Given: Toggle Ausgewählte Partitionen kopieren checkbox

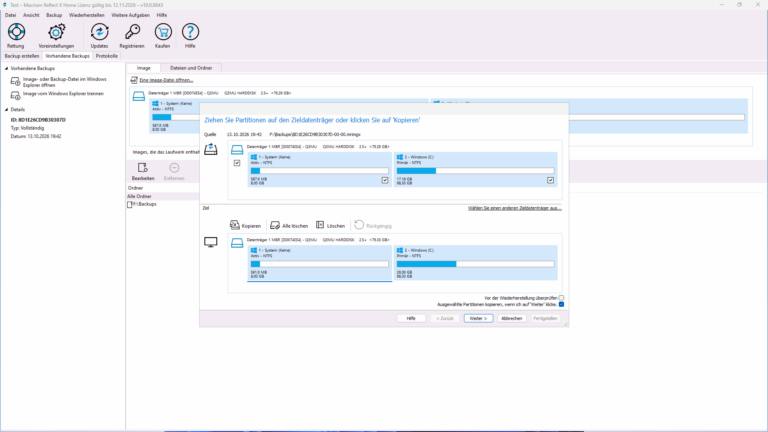Looking at the screenshot, I should pos(561,304).
